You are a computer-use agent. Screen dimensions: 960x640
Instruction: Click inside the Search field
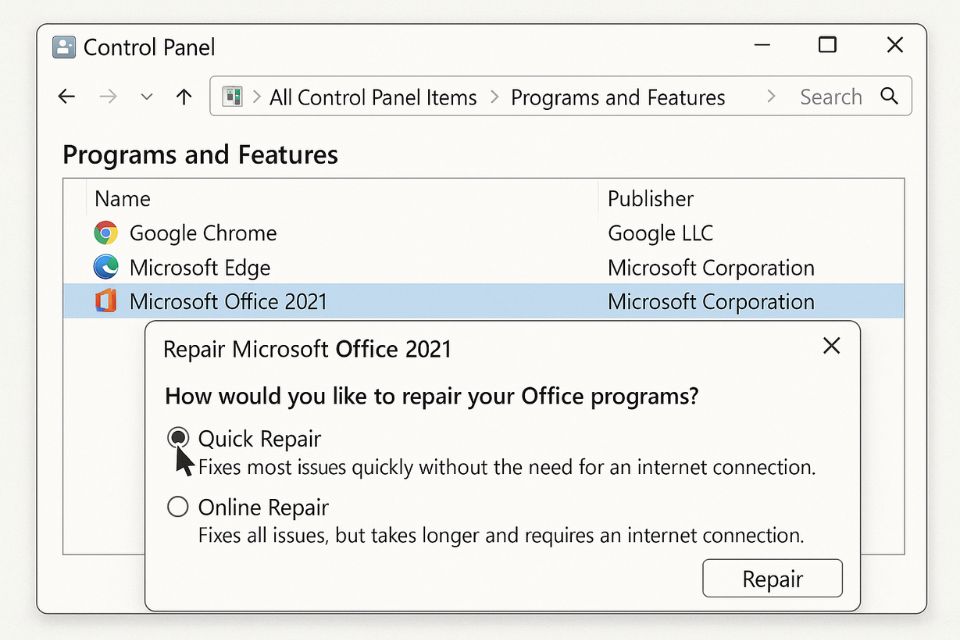click(x=831, y=96)
